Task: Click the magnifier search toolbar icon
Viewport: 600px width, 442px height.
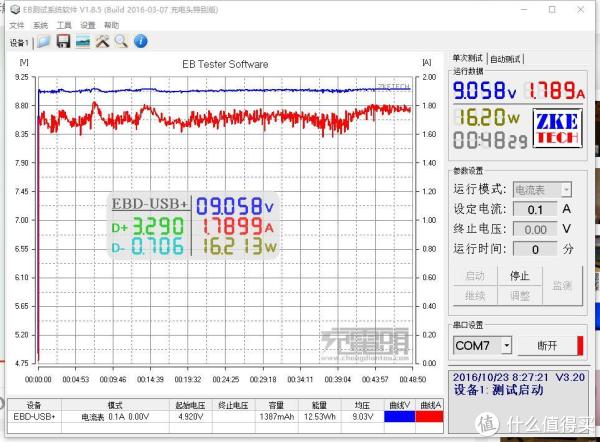Action: click(x=121, y=41)
